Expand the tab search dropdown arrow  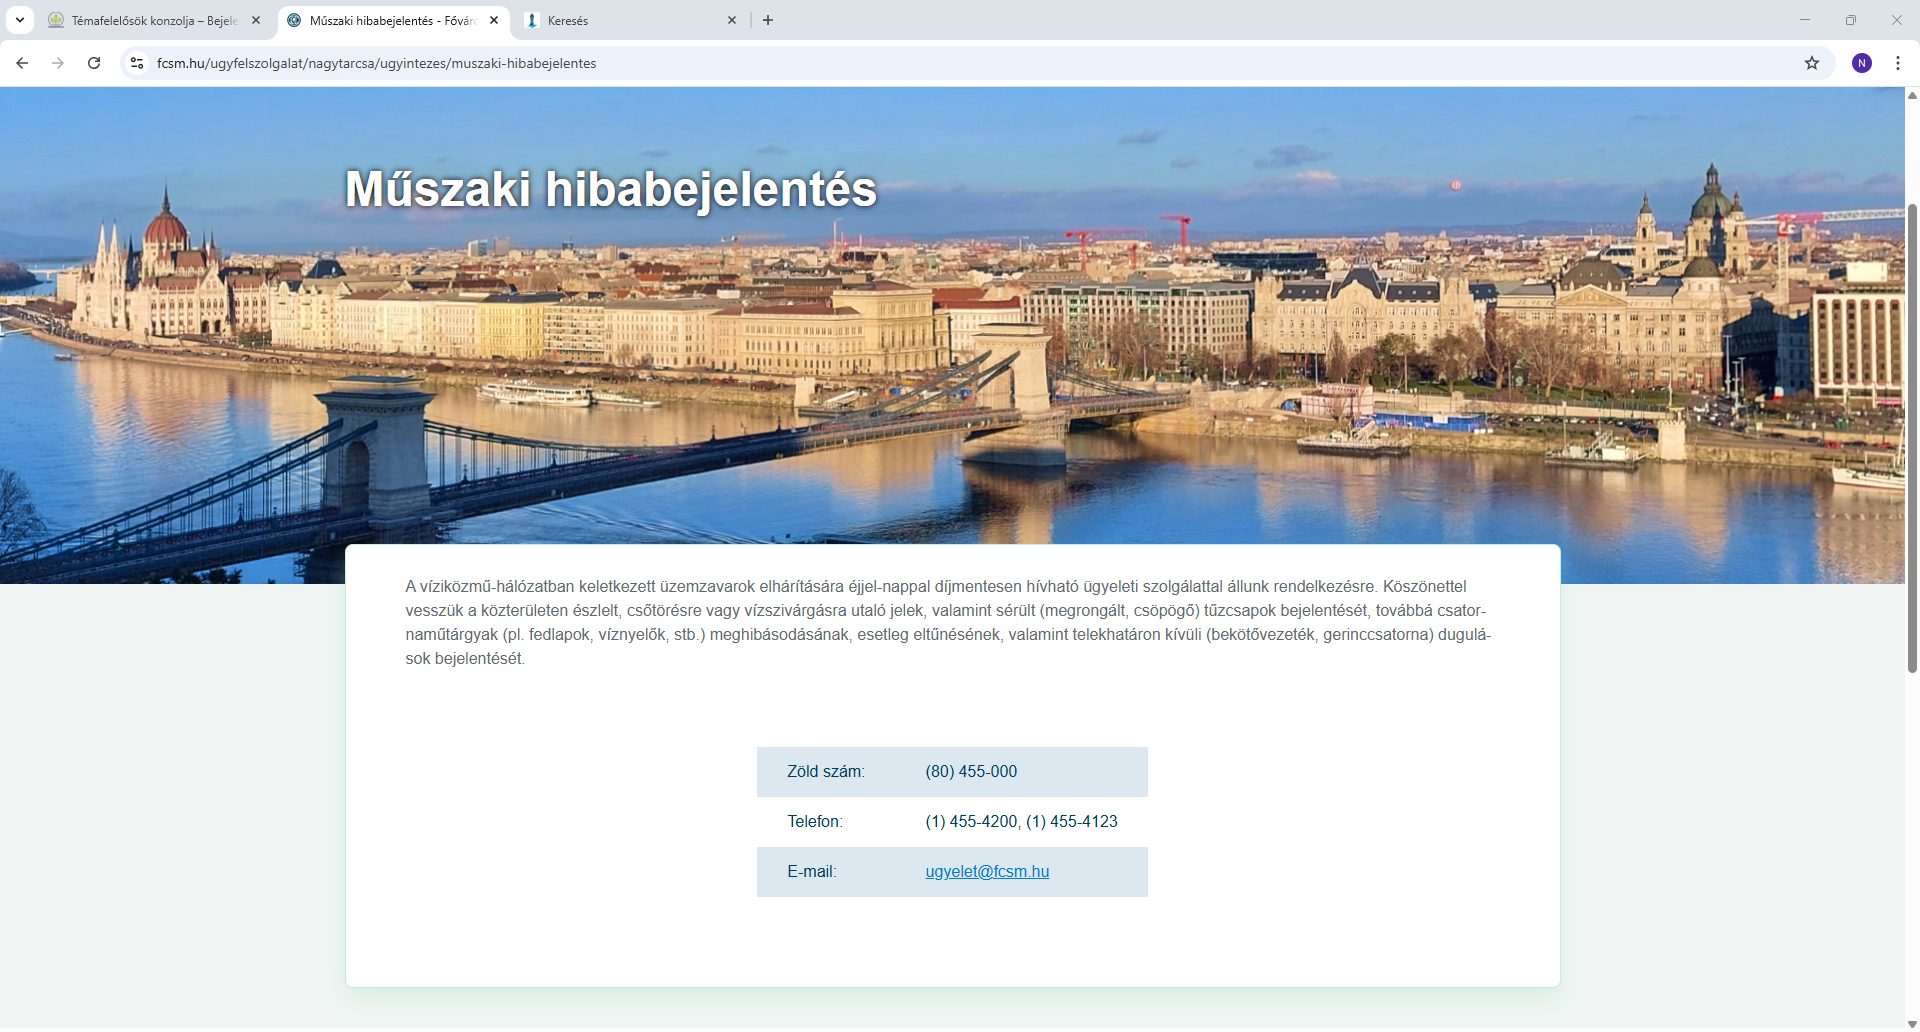click(20, 20)
